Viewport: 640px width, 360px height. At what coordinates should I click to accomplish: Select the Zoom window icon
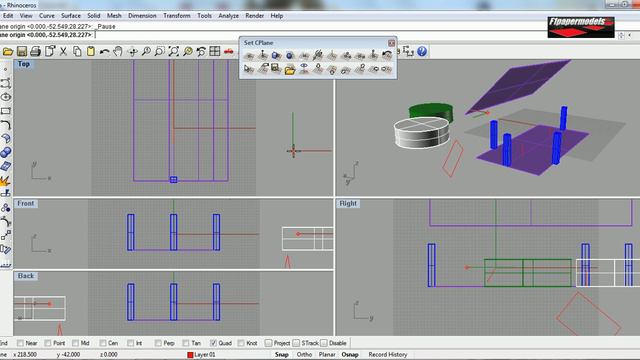pyautogui.click(x=160, y=51)
